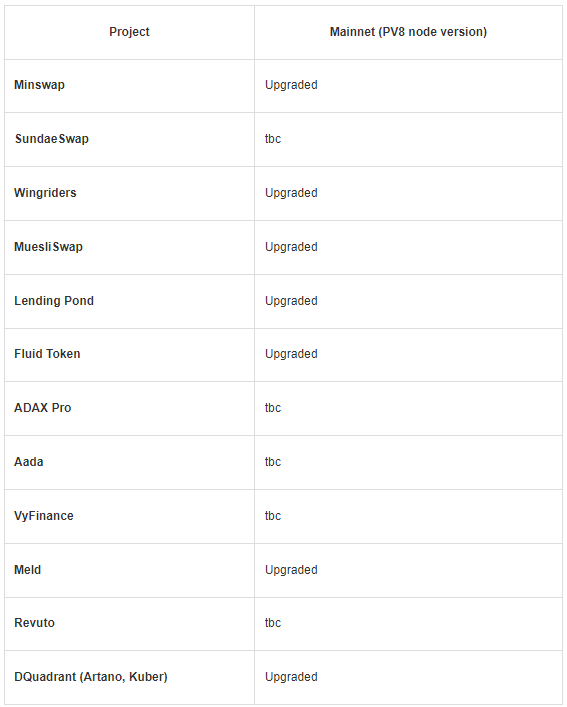Viewport: 567px width, 707px height.
Task: Select the Aada row label
Action: [x=28, y=462]
